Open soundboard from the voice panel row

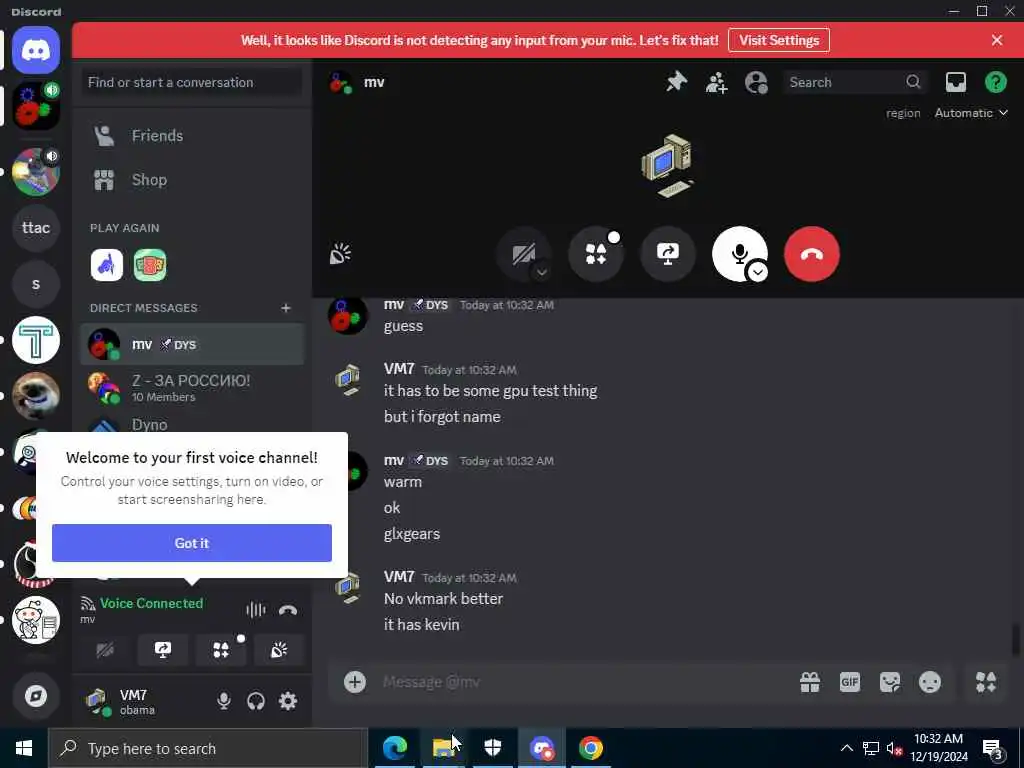pos(279,650)
